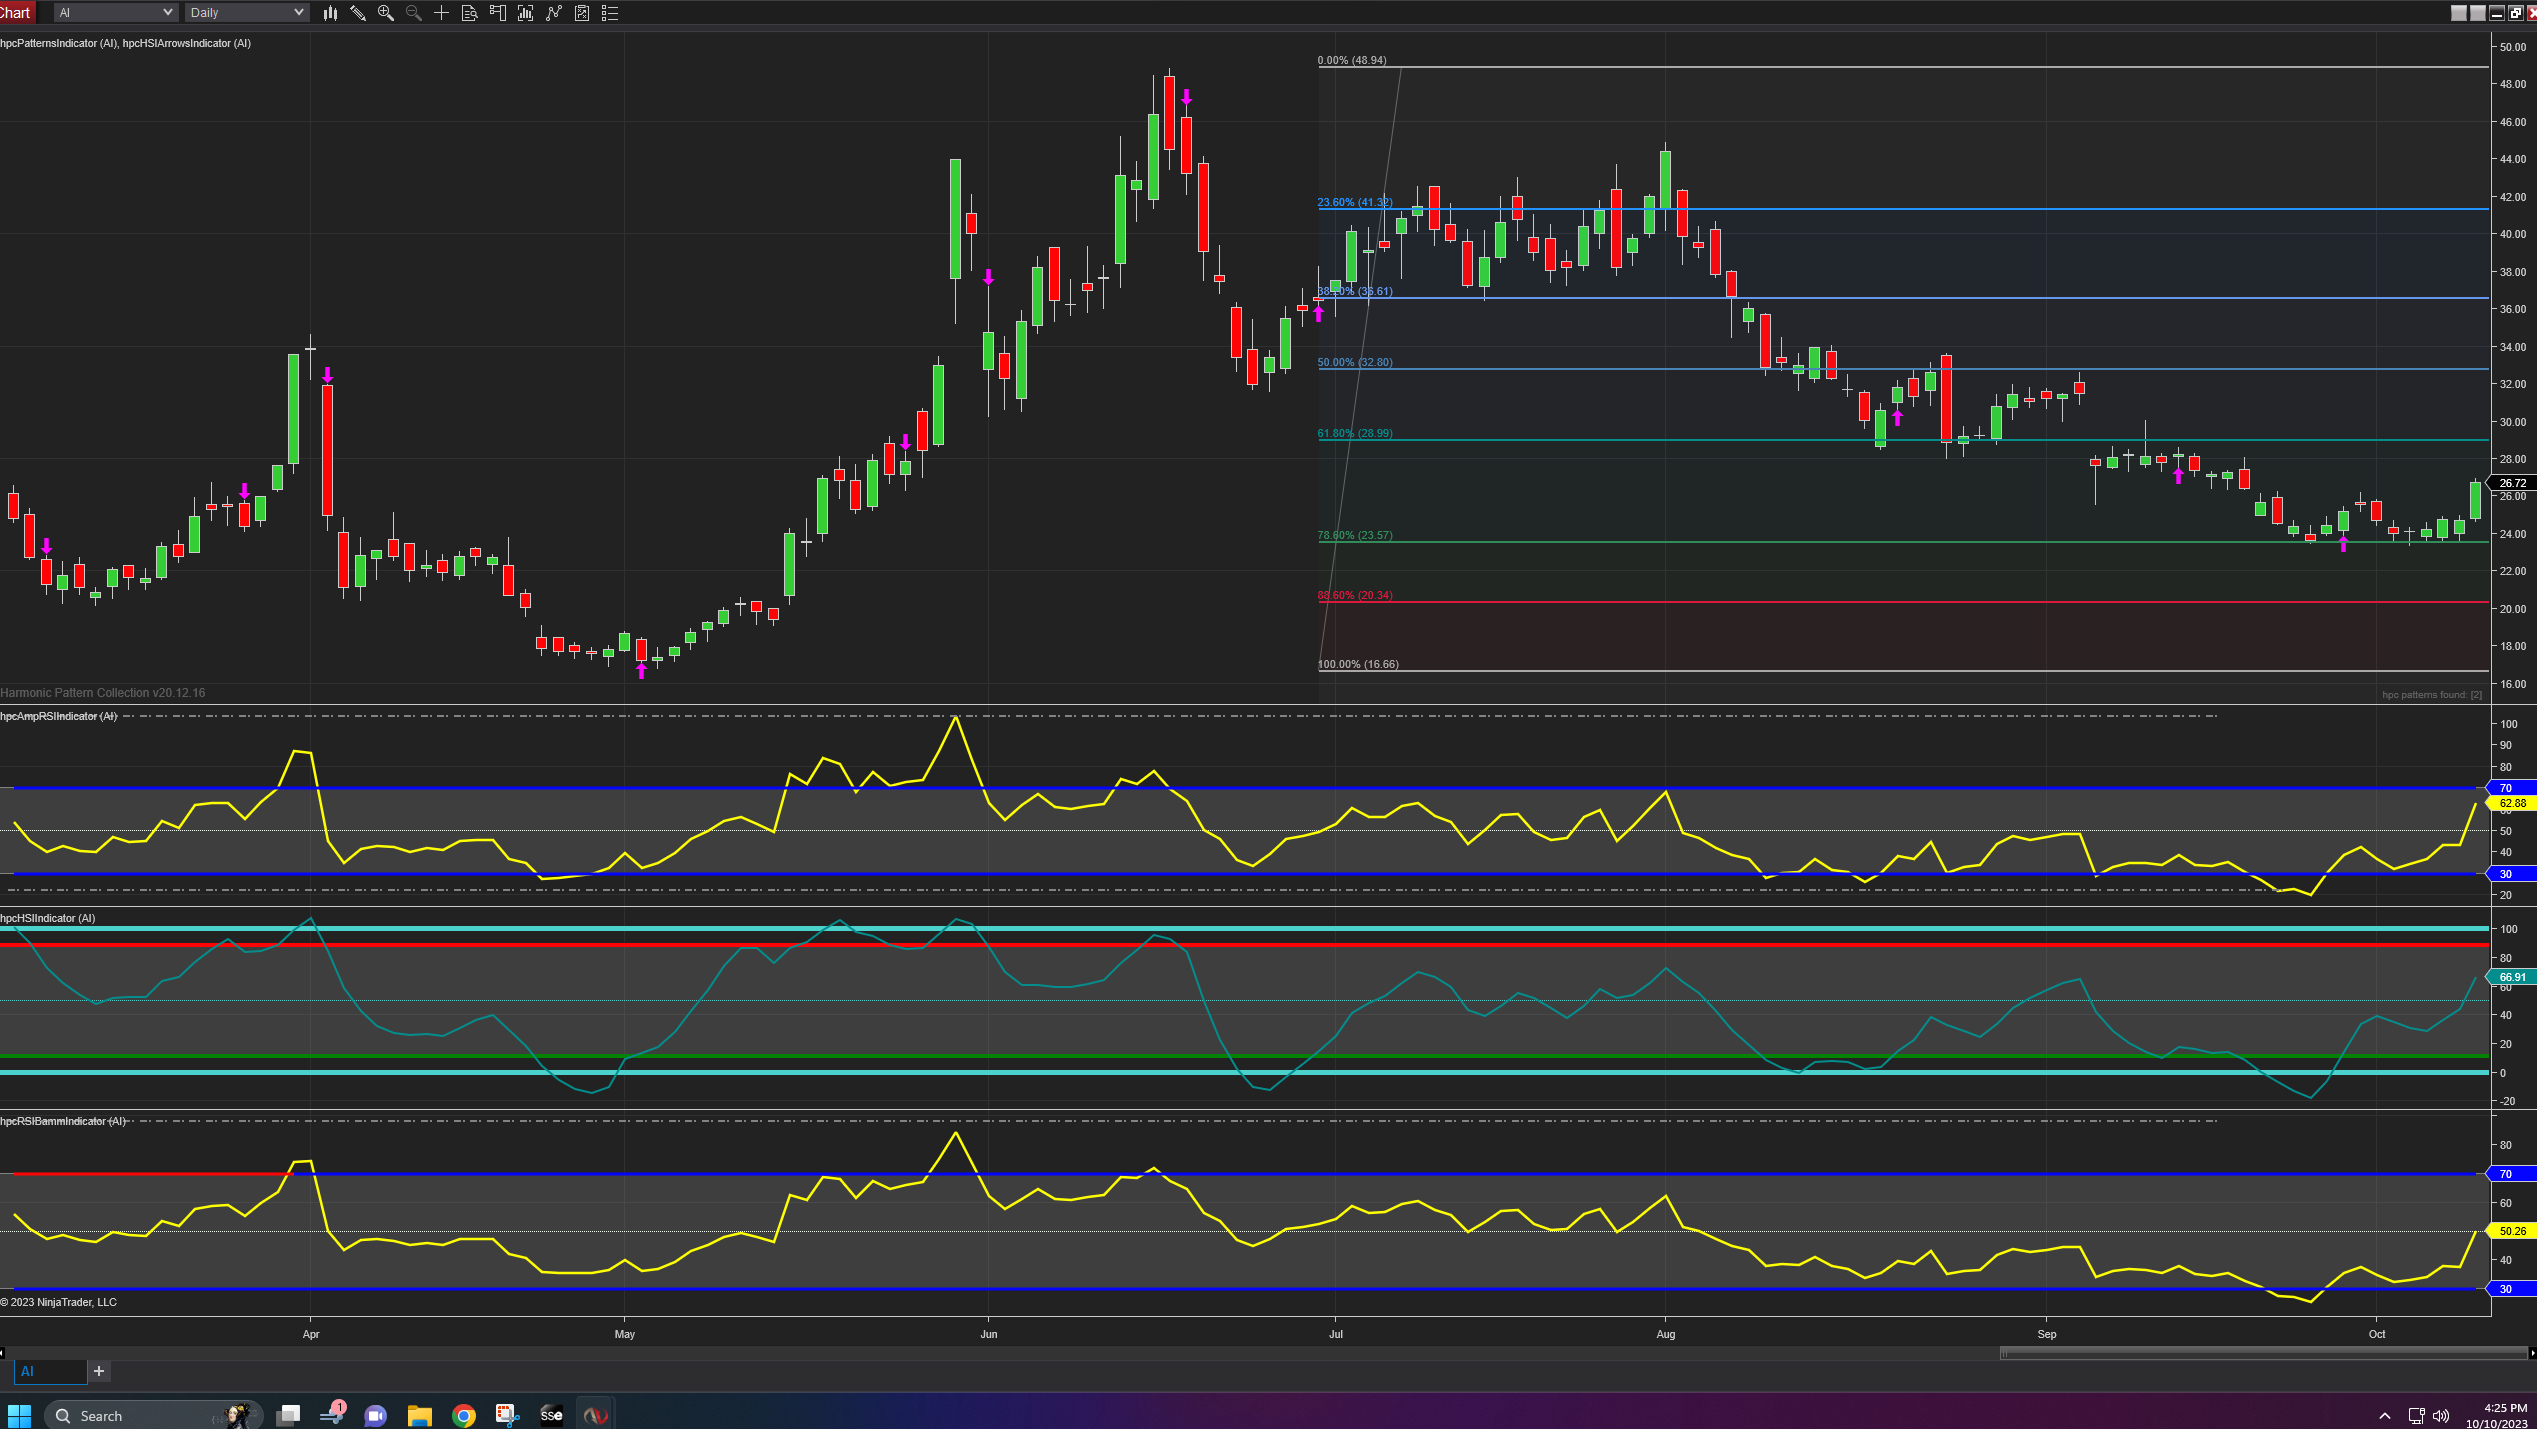Click the zoom in magnifier icon
The width and height of the screenshot is (2537, 1429).
[x=386, y=13]
